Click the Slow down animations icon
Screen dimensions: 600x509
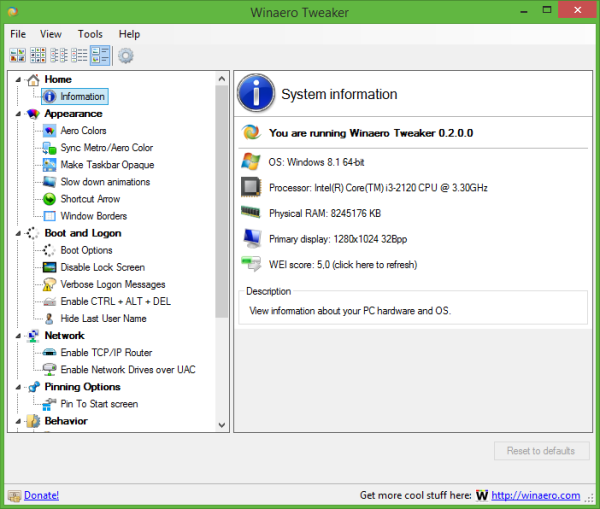point(49,182)
